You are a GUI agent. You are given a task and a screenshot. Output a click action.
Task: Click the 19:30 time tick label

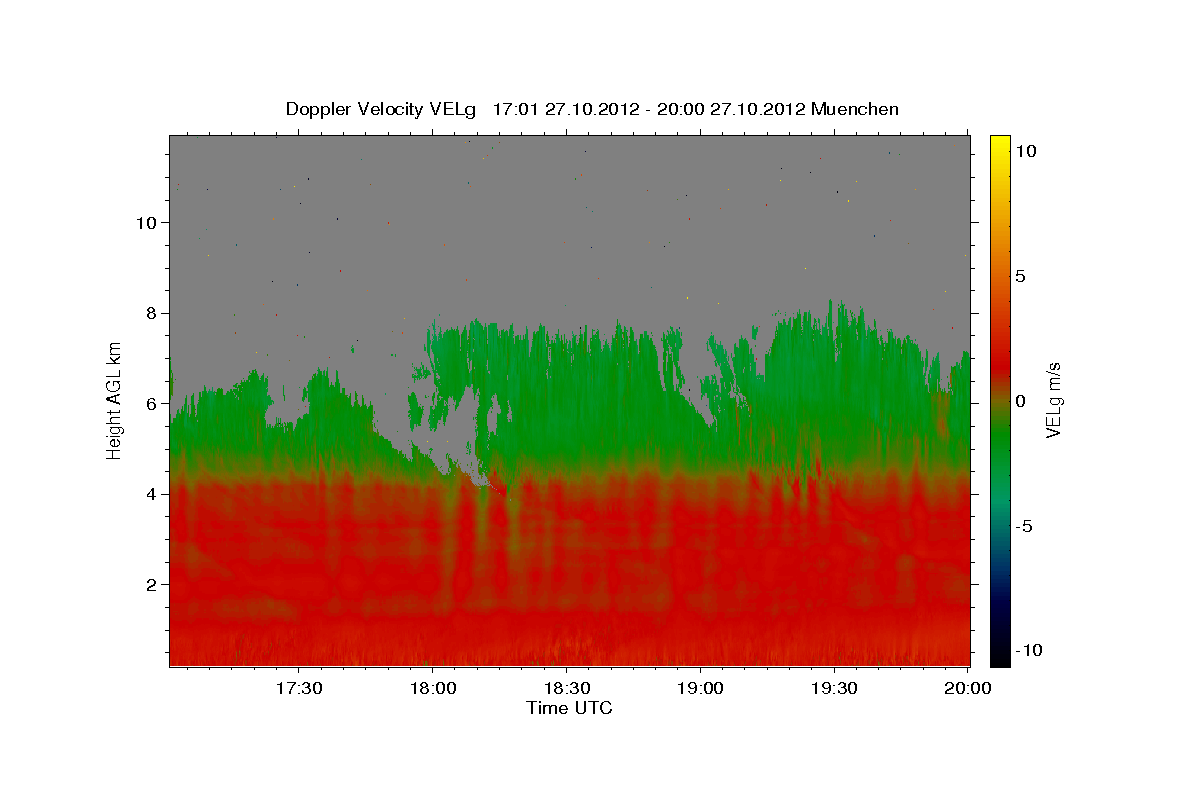[834, 689]
